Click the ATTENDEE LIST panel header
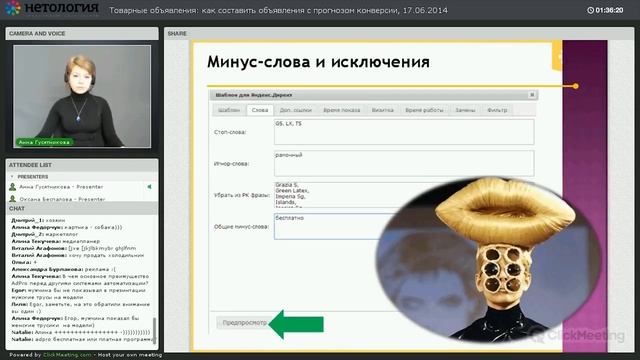The width and height of the screenshot is (640, 360). (82, 165)
